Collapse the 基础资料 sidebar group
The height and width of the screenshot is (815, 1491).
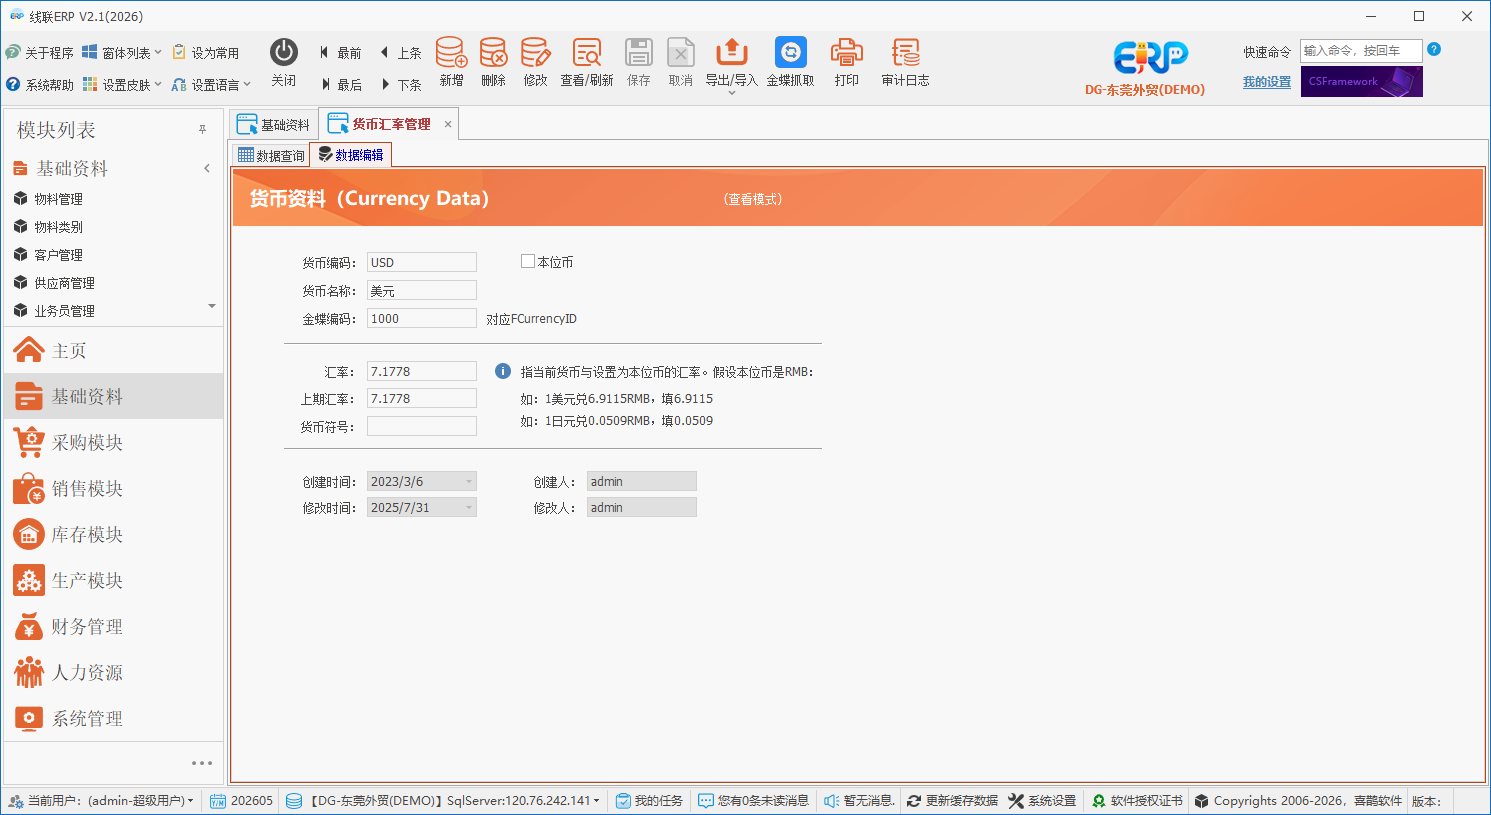[x=207, y=168]
